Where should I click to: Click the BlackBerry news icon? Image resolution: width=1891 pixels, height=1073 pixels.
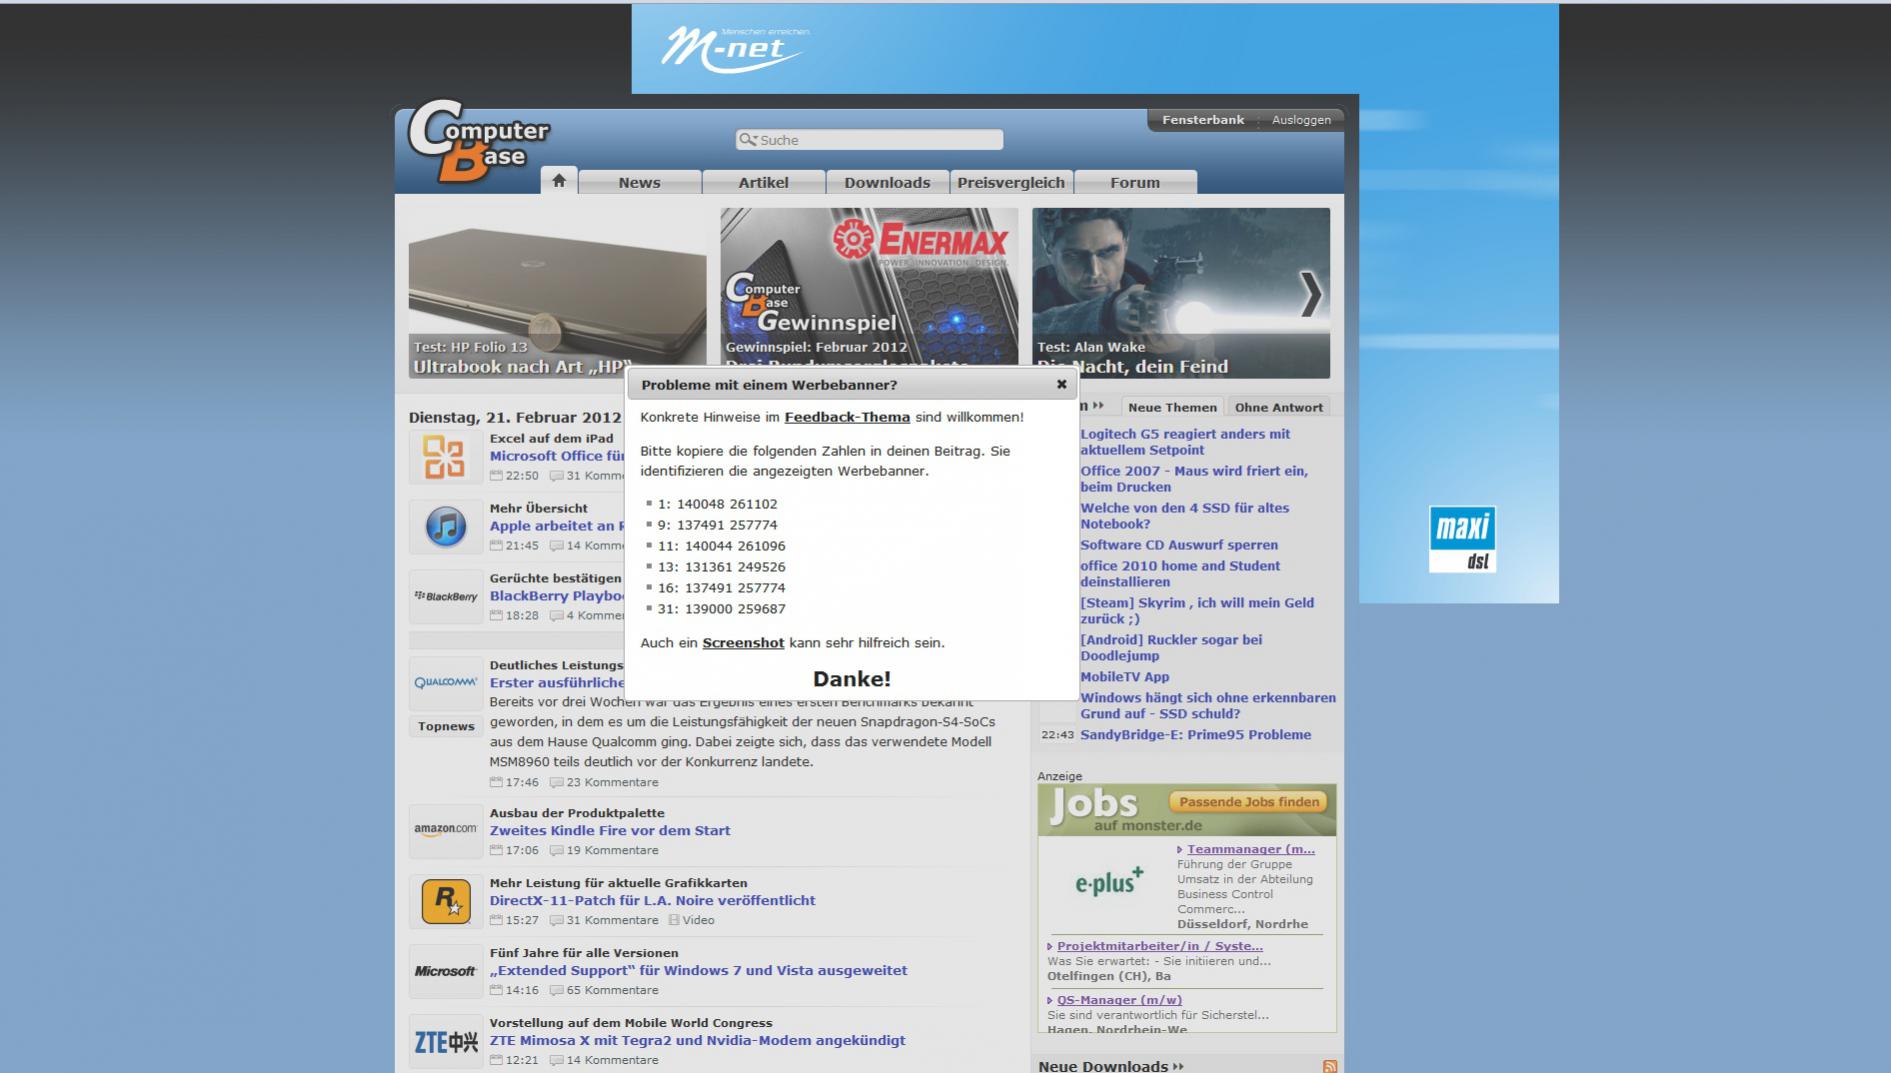[x=445, y=597]
